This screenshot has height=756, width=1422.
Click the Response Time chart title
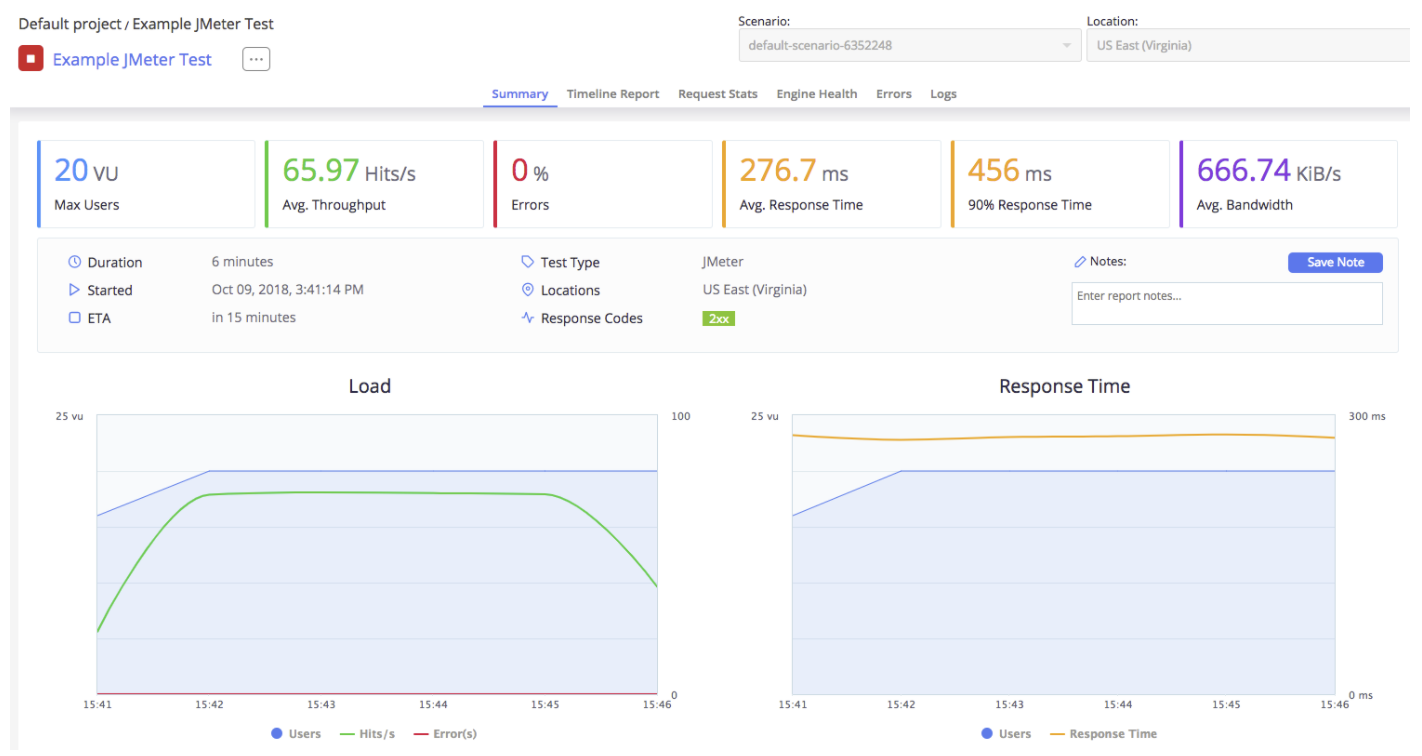click(1065, 386)
